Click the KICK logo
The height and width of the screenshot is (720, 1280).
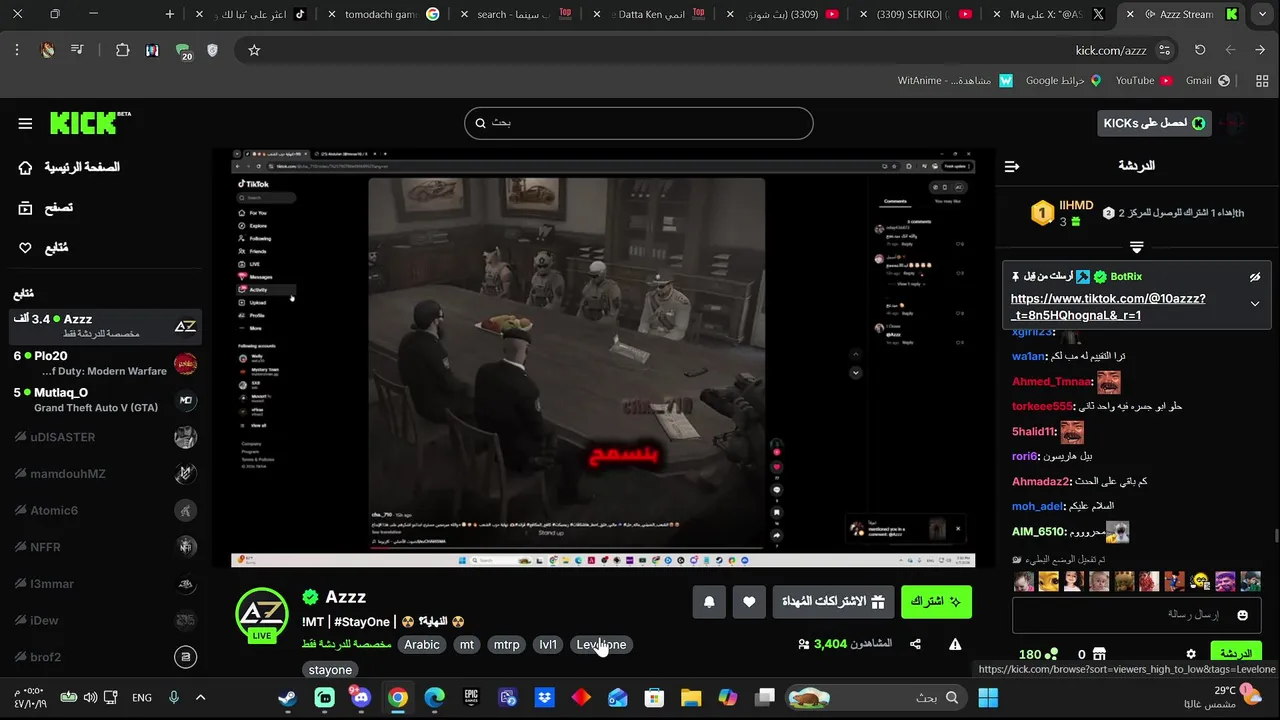point(90,123)
